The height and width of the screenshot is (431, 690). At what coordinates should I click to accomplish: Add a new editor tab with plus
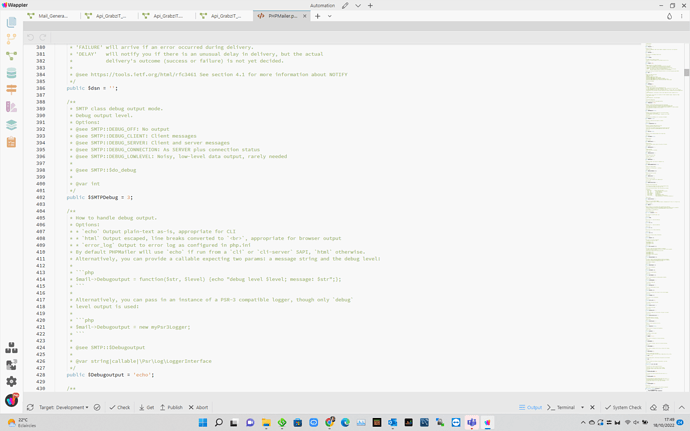(317, 16)
